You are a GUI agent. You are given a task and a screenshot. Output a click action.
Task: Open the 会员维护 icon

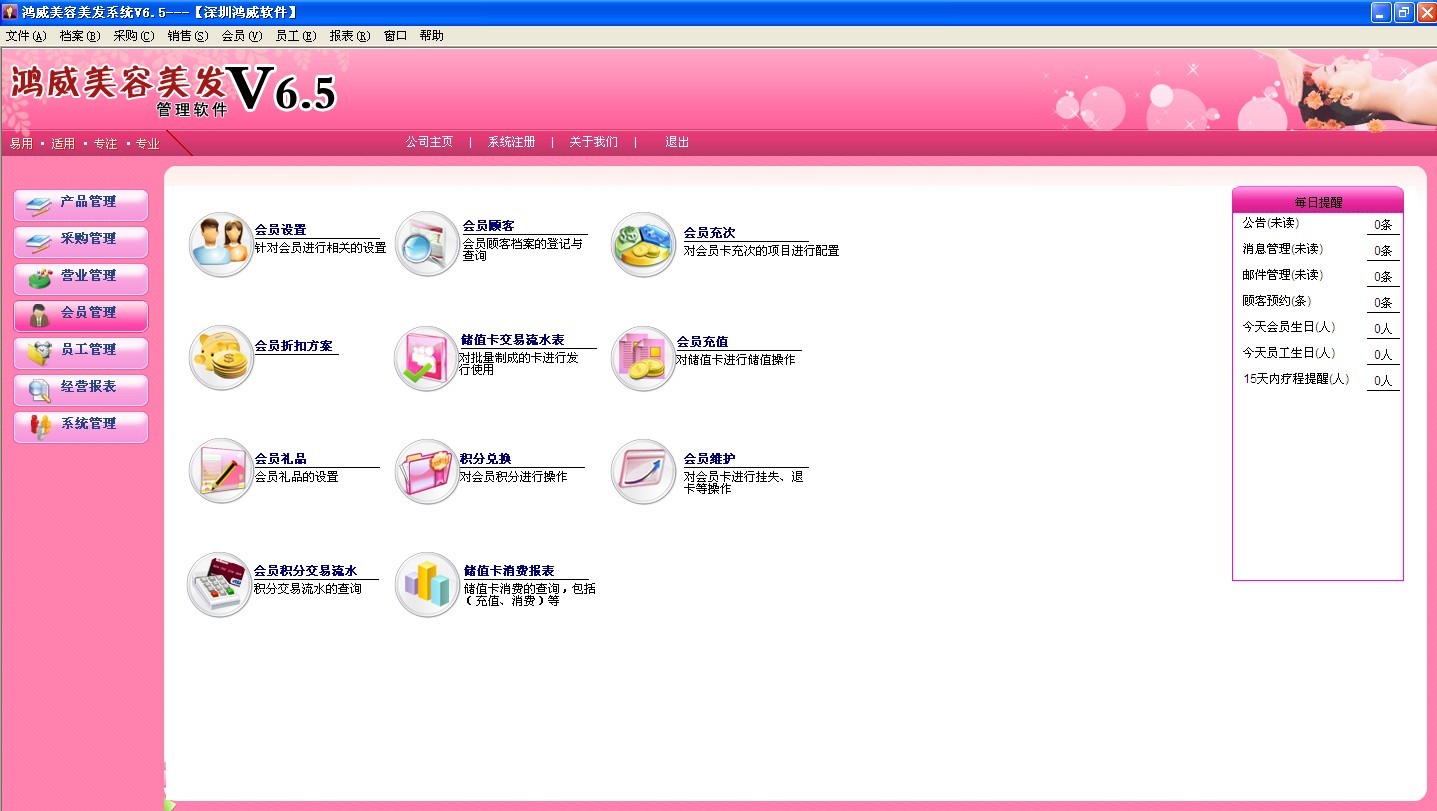[643, 471]
